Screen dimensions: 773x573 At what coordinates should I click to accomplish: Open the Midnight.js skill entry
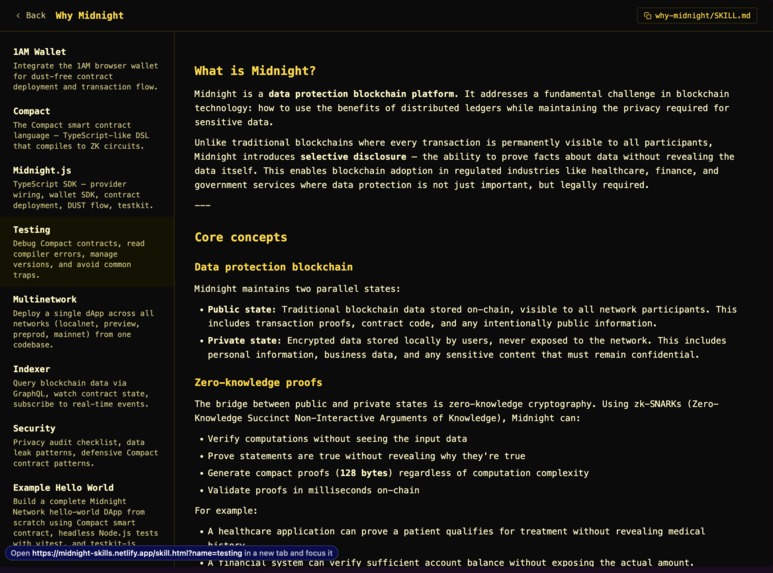pos(87,187)
